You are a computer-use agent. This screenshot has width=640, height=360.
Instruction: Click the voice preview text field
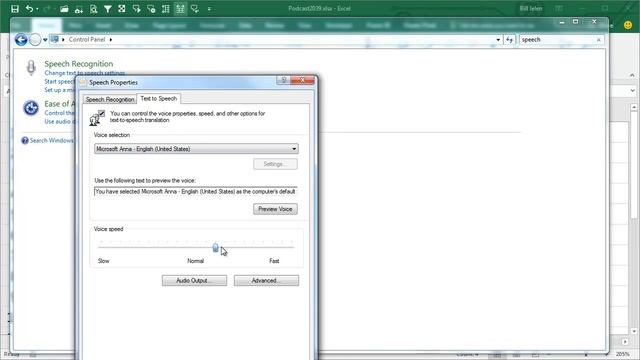tap(196, 191)
